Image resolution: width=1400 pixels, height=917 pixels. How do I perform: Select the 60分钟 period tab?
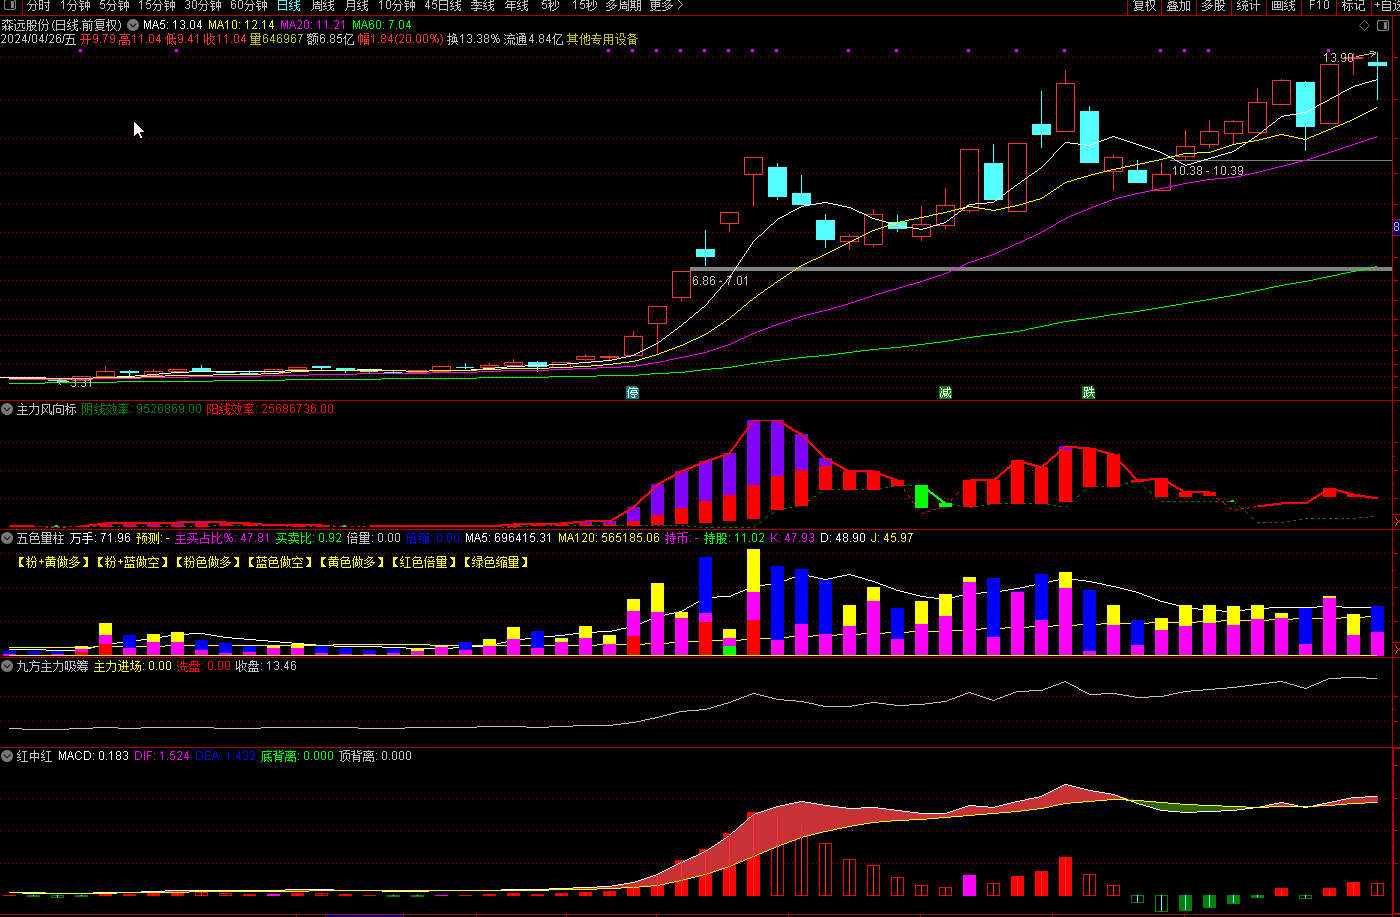pos(248,6)
